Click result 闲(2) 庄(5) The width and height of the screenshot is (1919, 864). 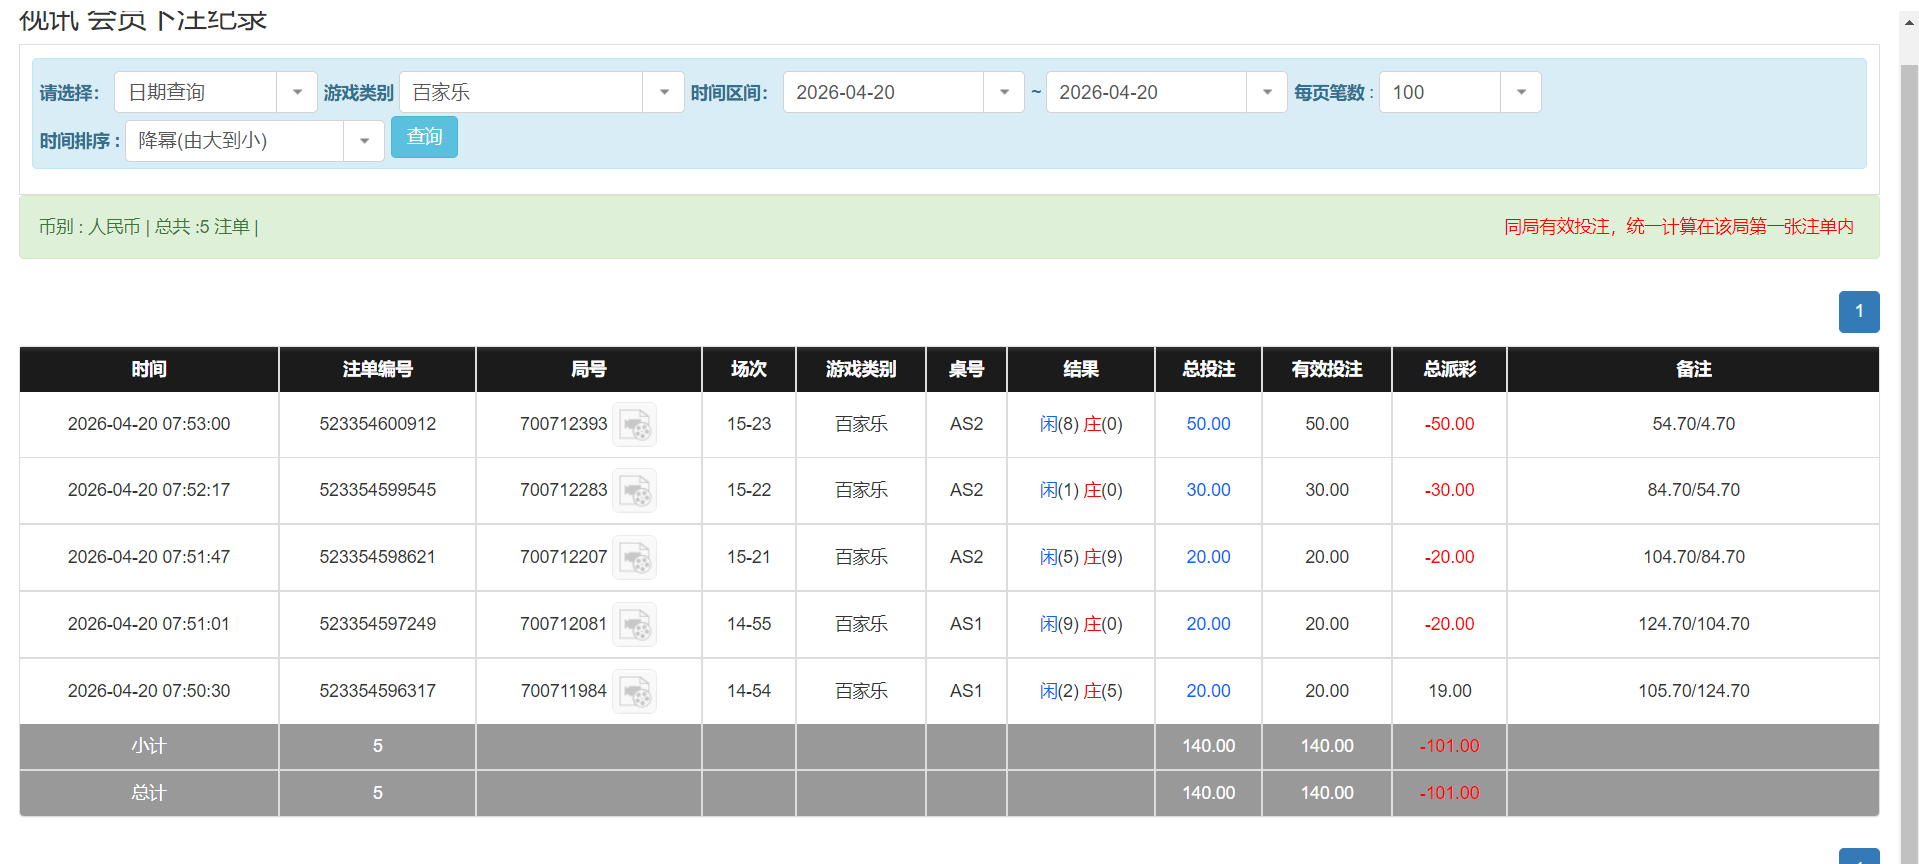[1081, 691]
